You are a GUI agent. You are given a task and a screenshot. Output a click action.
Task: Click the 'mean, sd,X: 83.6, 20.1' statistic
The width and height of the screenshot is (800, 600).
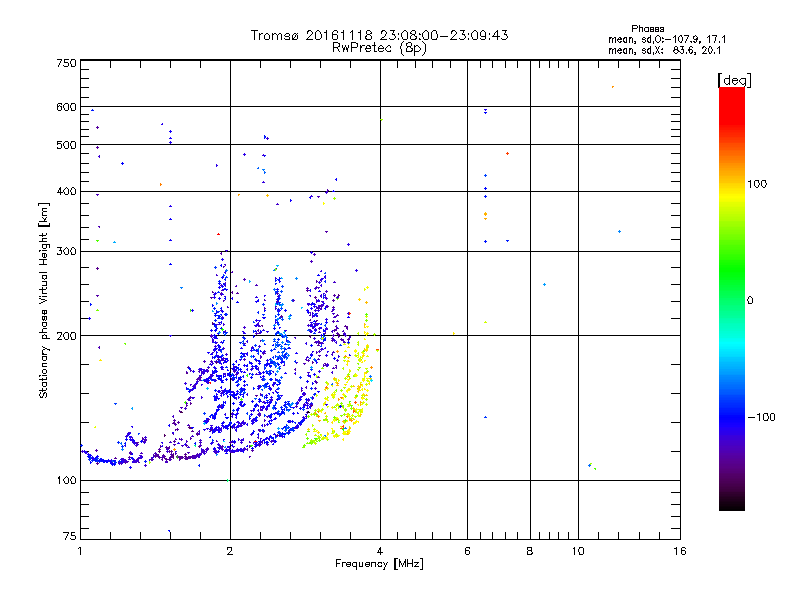click(664, 50)
